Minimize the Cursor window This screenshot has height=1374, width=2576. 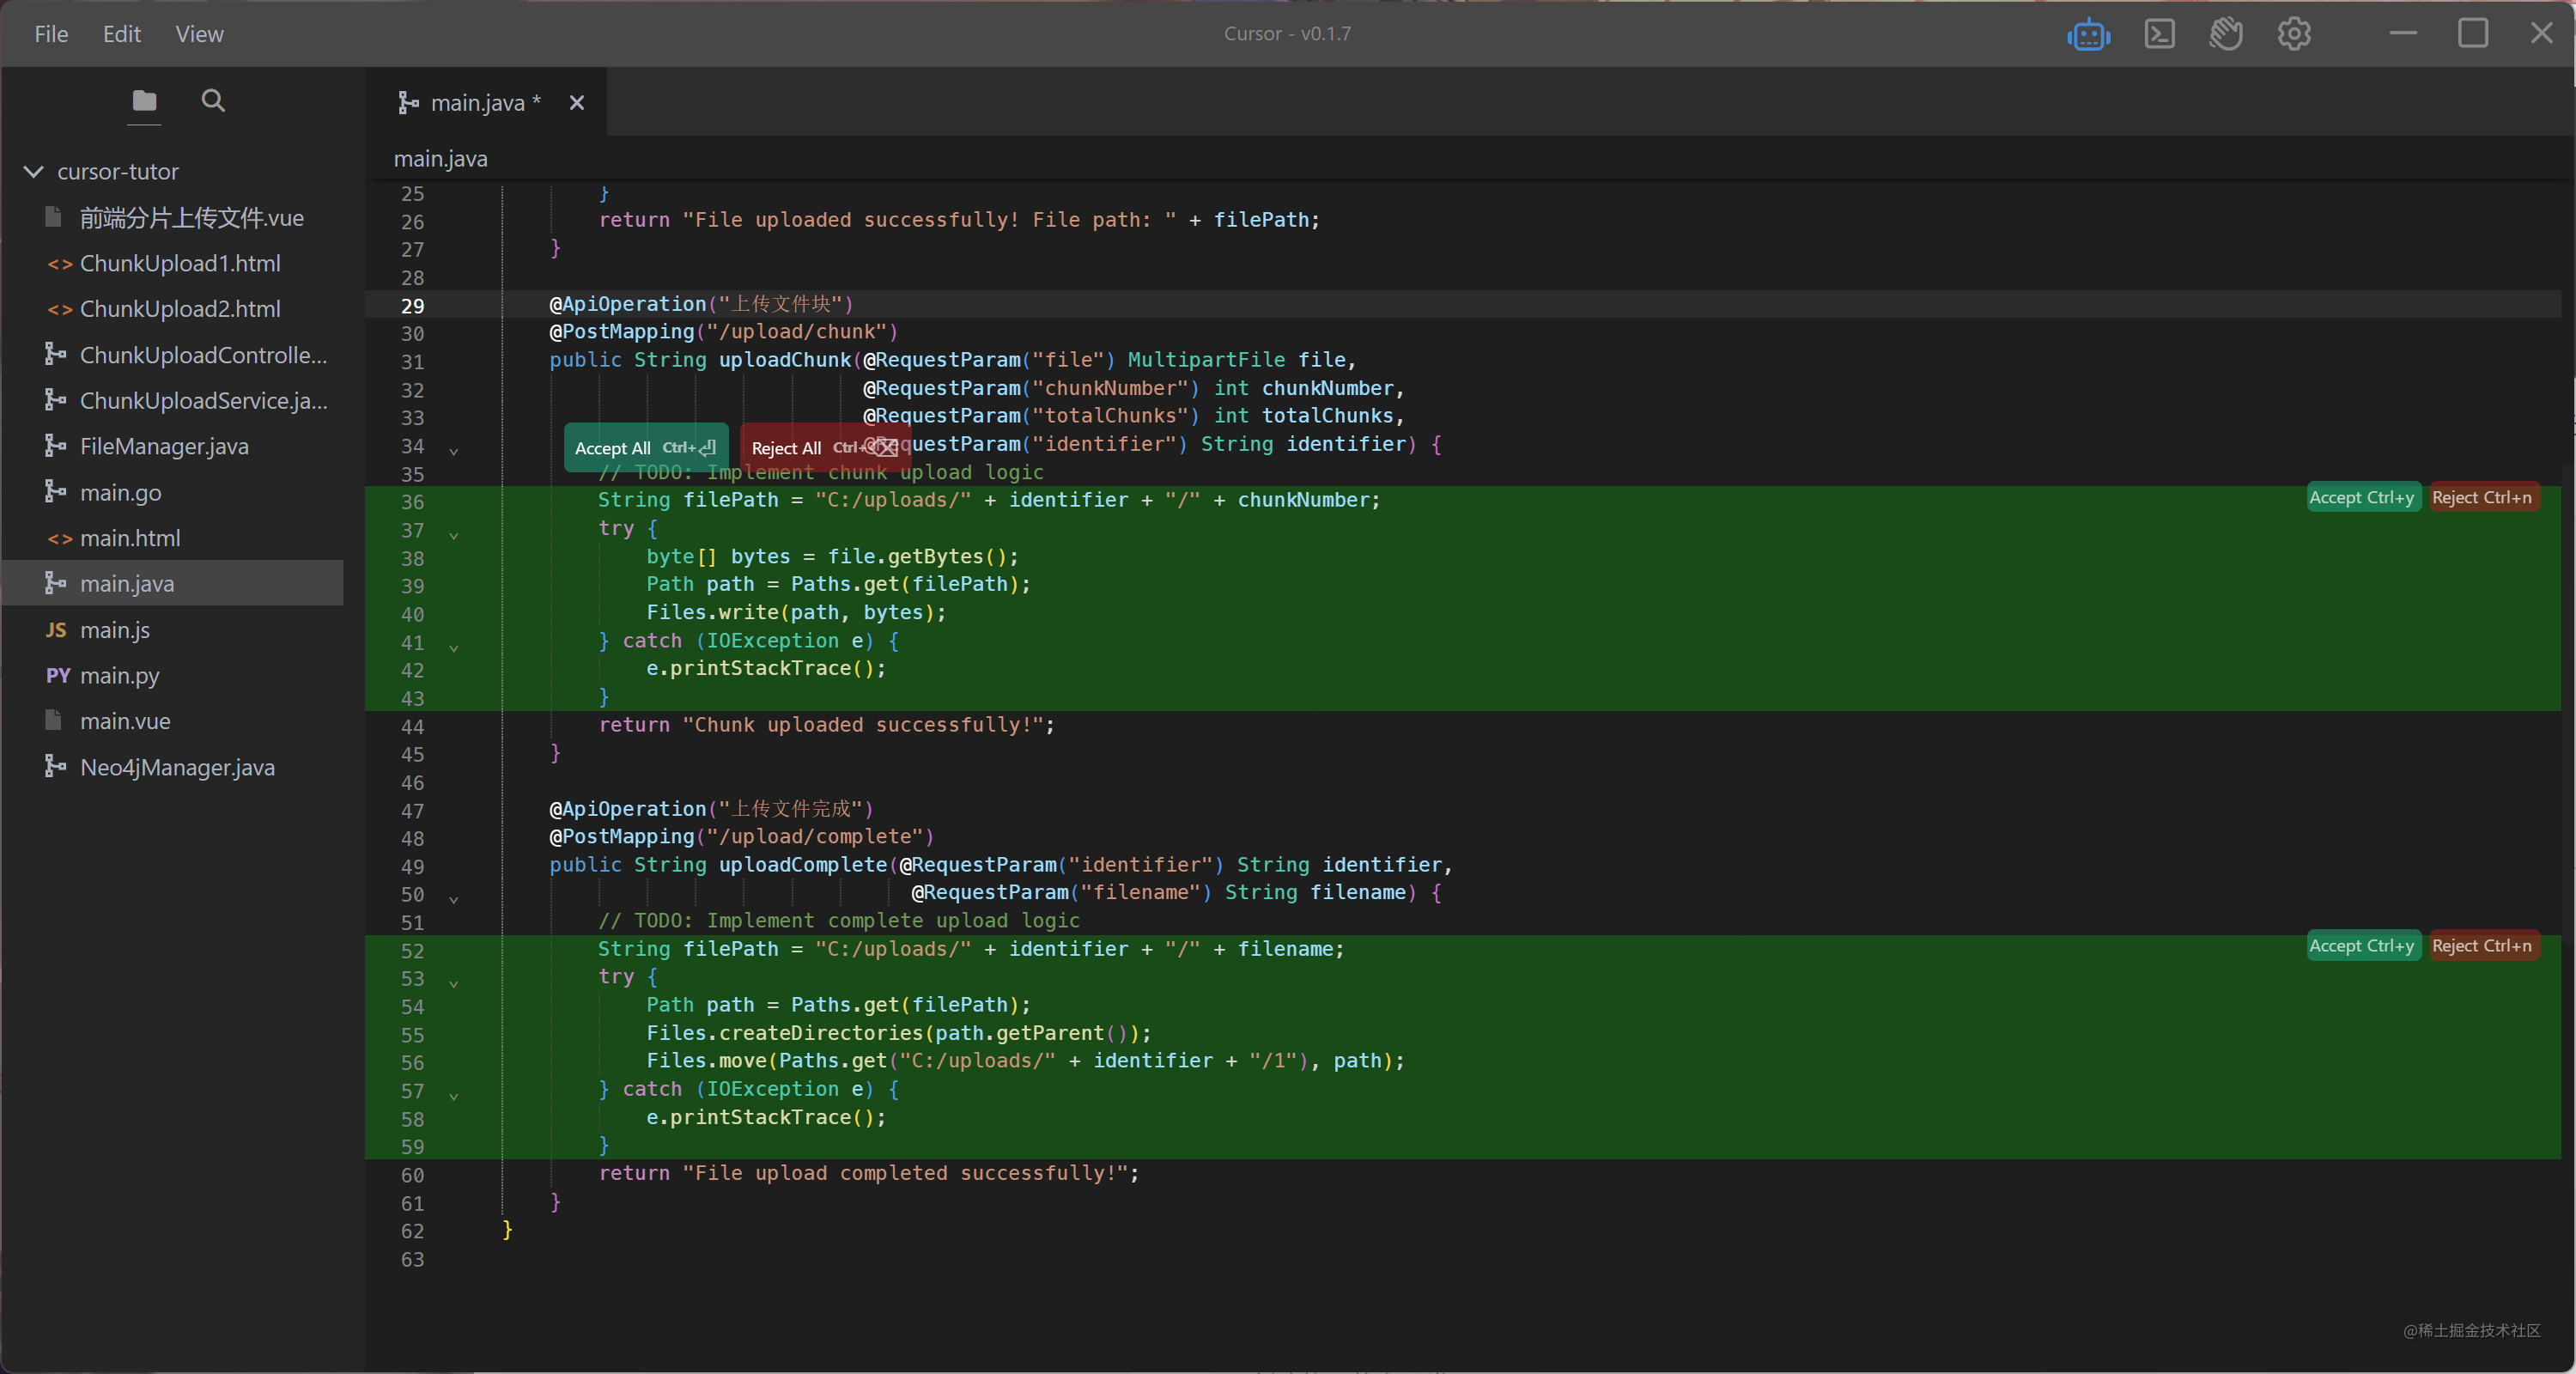[x=2403, y=34]
